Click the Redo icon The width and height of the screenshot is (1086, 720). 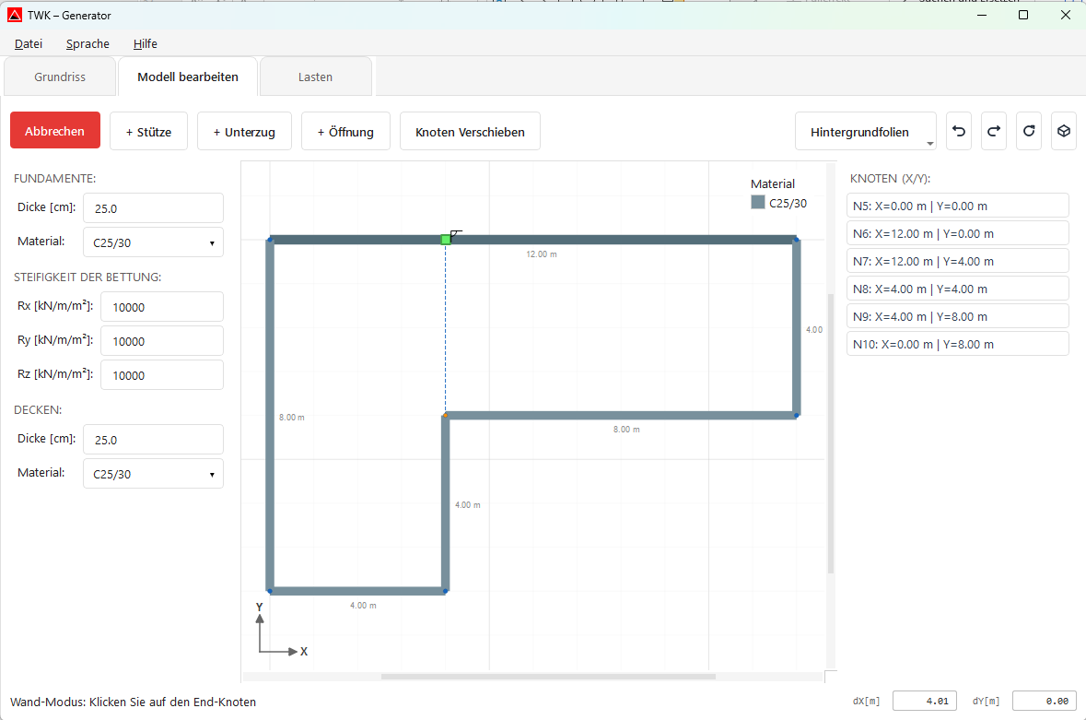(993, 131)
